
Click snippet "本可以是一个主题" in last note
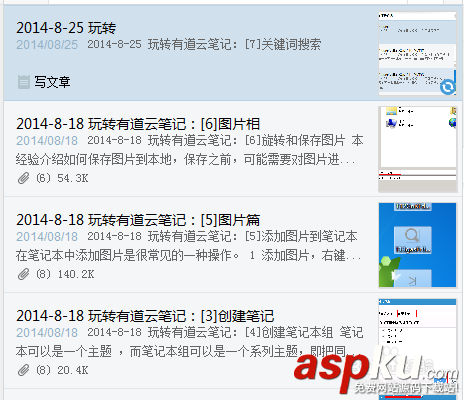pyautogui.click(x=64, y=351)
